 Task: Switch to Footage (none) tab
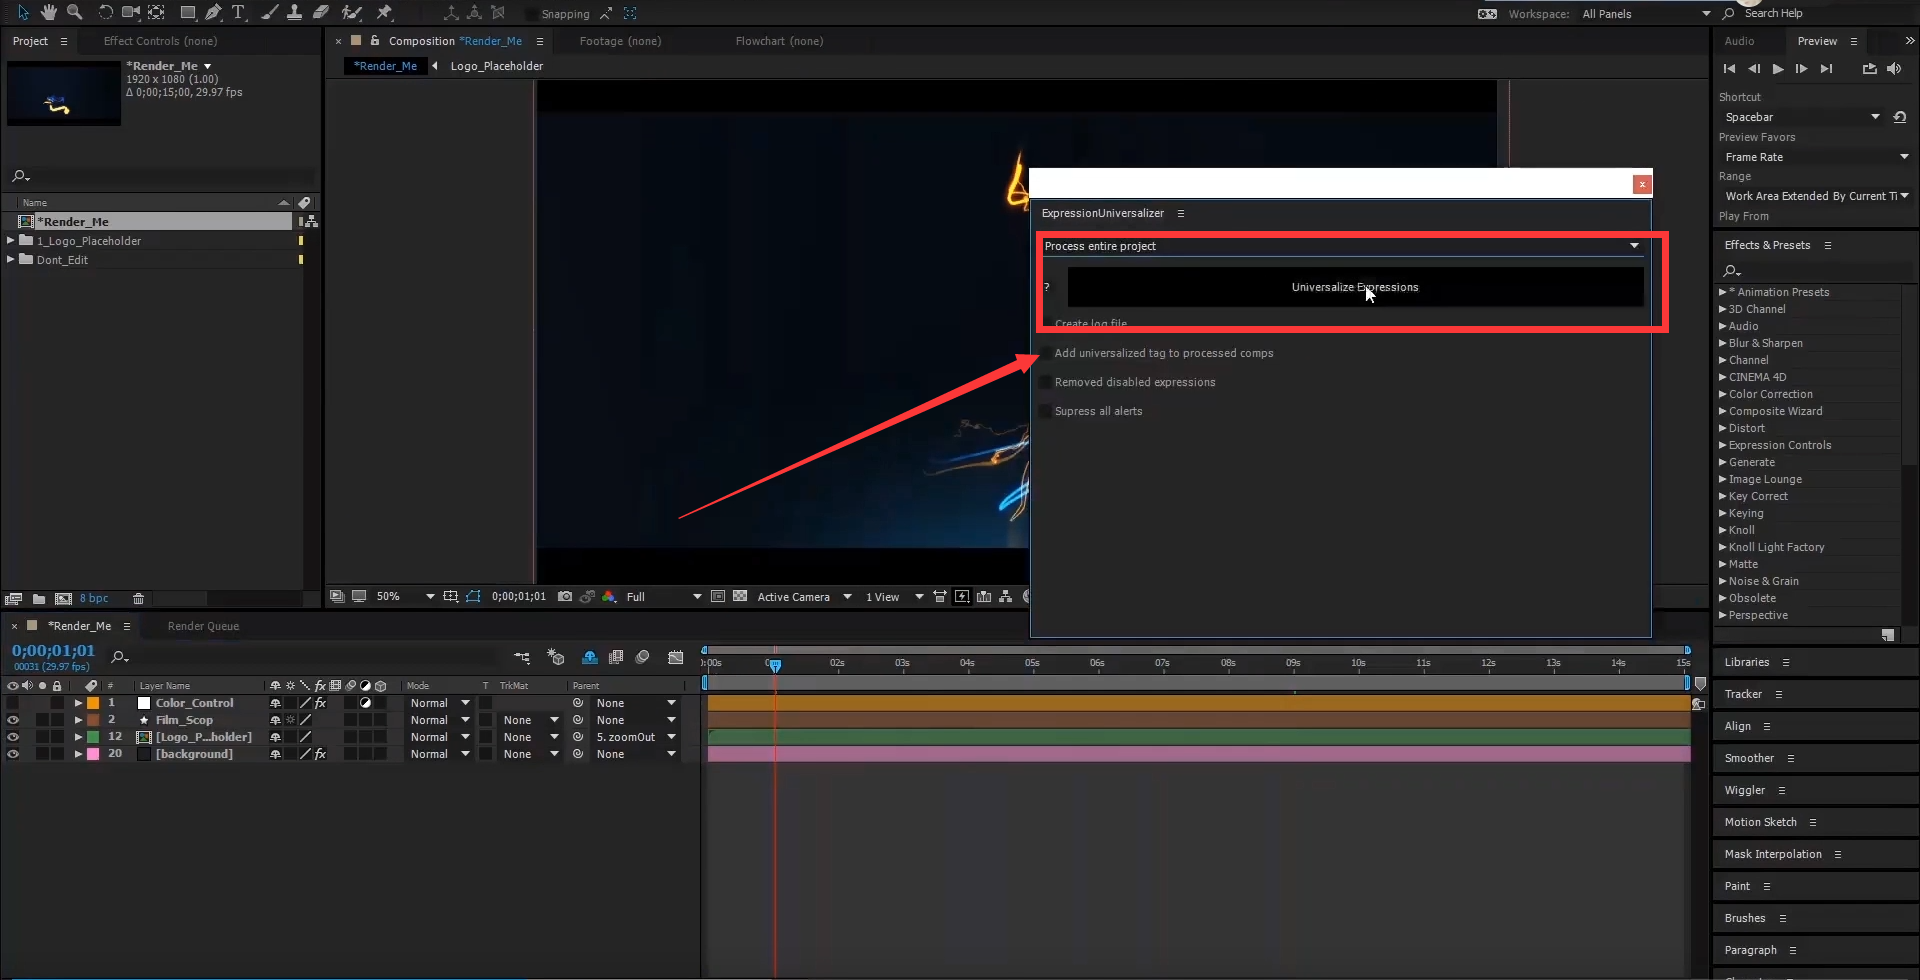click(x=620, y=41)
